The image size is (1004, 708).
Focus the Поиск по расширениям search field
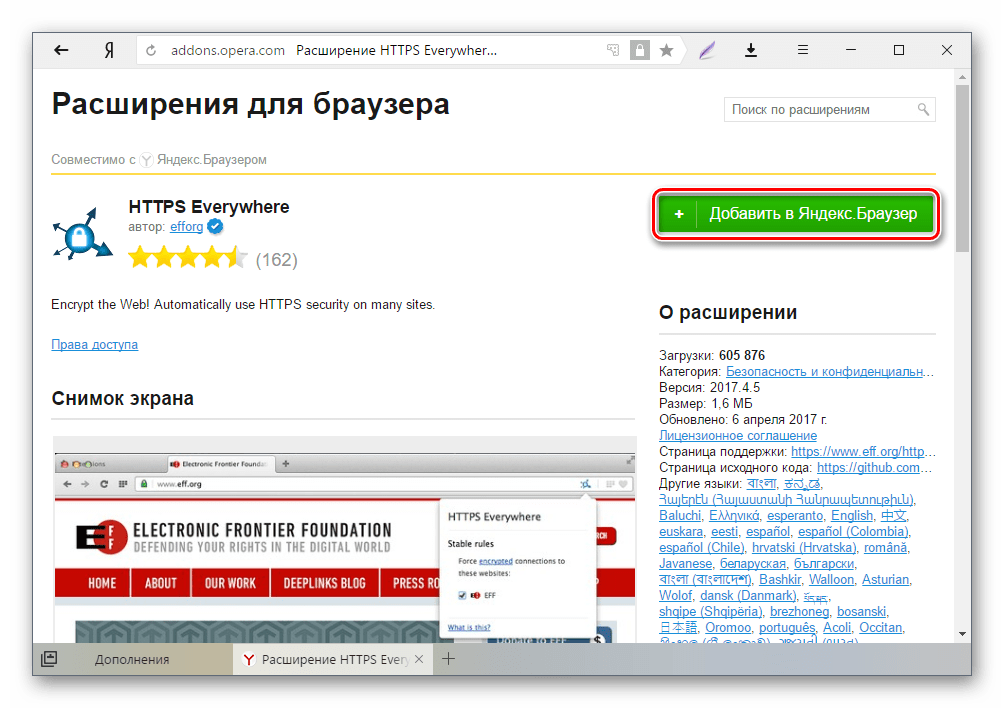pyautogui.click(x=829, y=109)
